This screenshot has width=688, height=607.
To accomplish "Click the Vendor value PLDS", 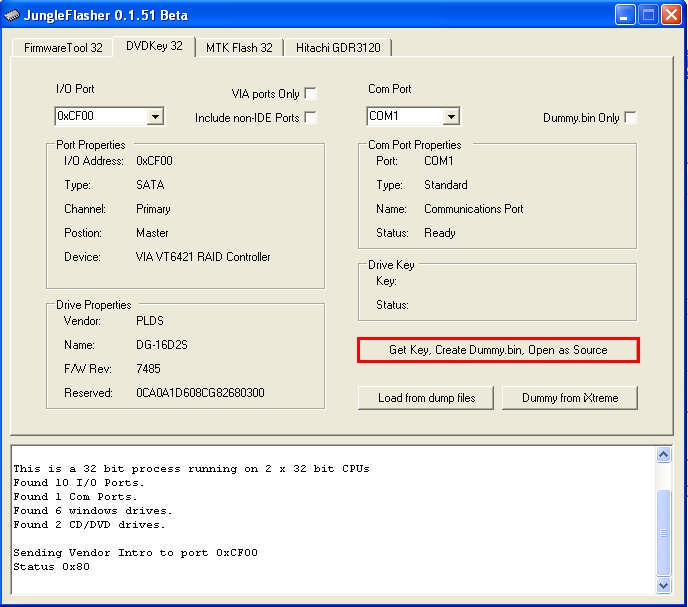I will pyautogui.click(x=150, y=321).
